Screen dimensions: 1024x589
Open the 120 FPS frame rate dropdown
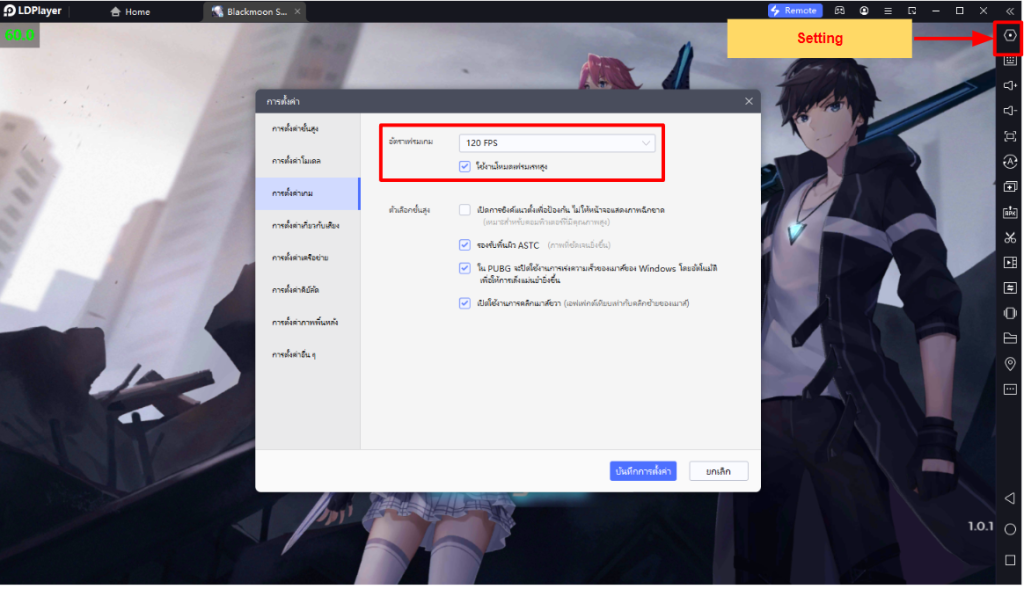(x=557, y=143)
